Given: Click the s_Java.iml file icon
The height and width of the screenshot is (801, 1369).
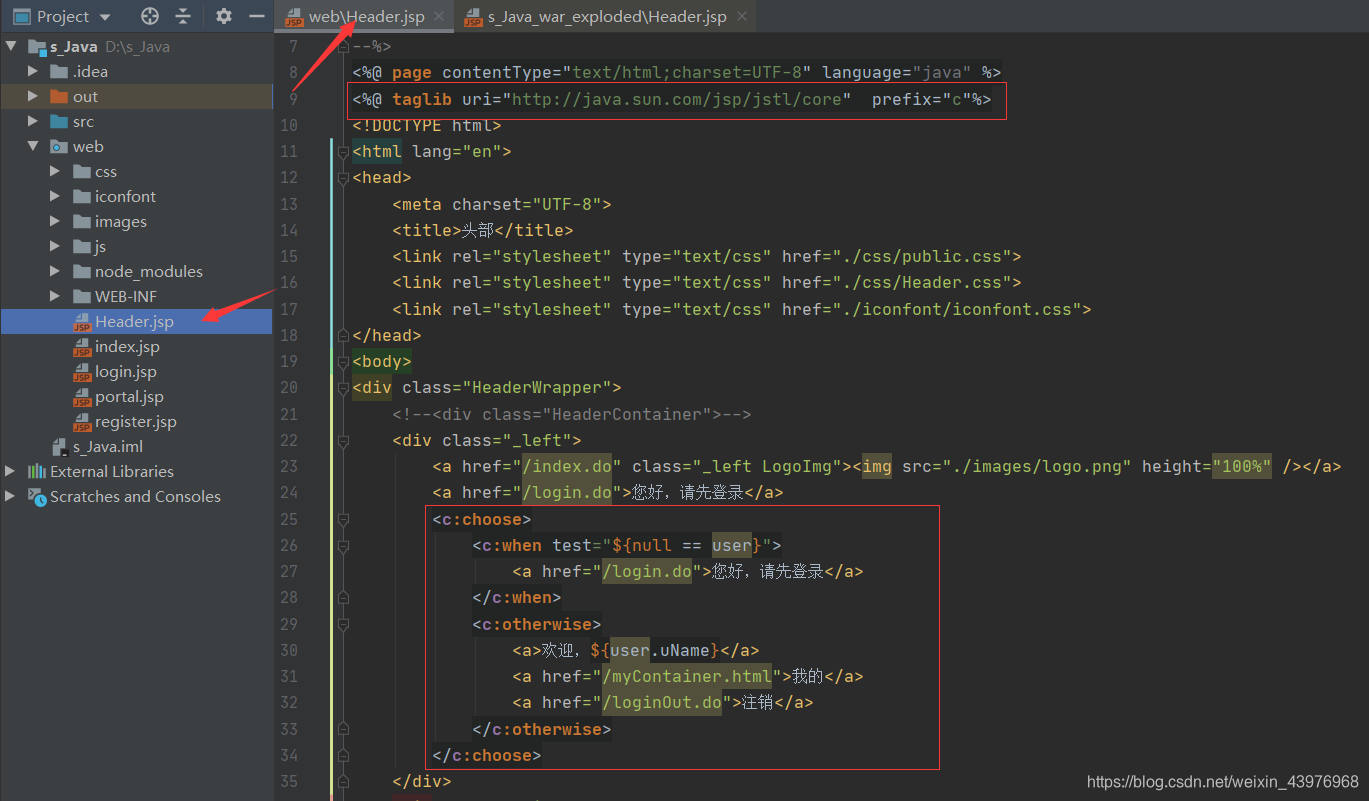Looking at the screenshot, I should (60, 446).
